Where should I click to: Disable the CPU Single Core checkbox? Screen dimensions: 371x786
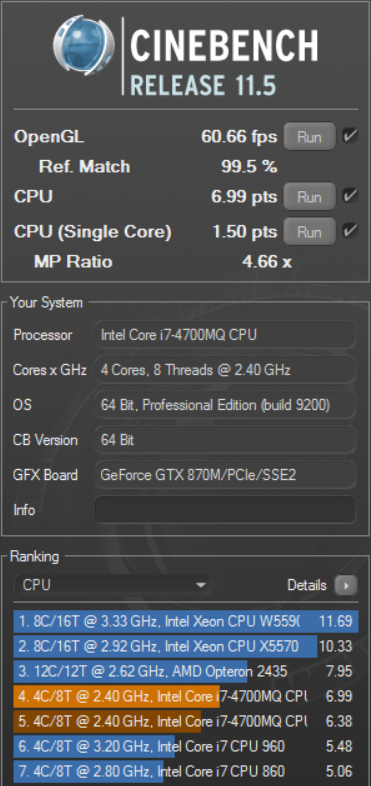pyautogui.click(x=349, y=231)
